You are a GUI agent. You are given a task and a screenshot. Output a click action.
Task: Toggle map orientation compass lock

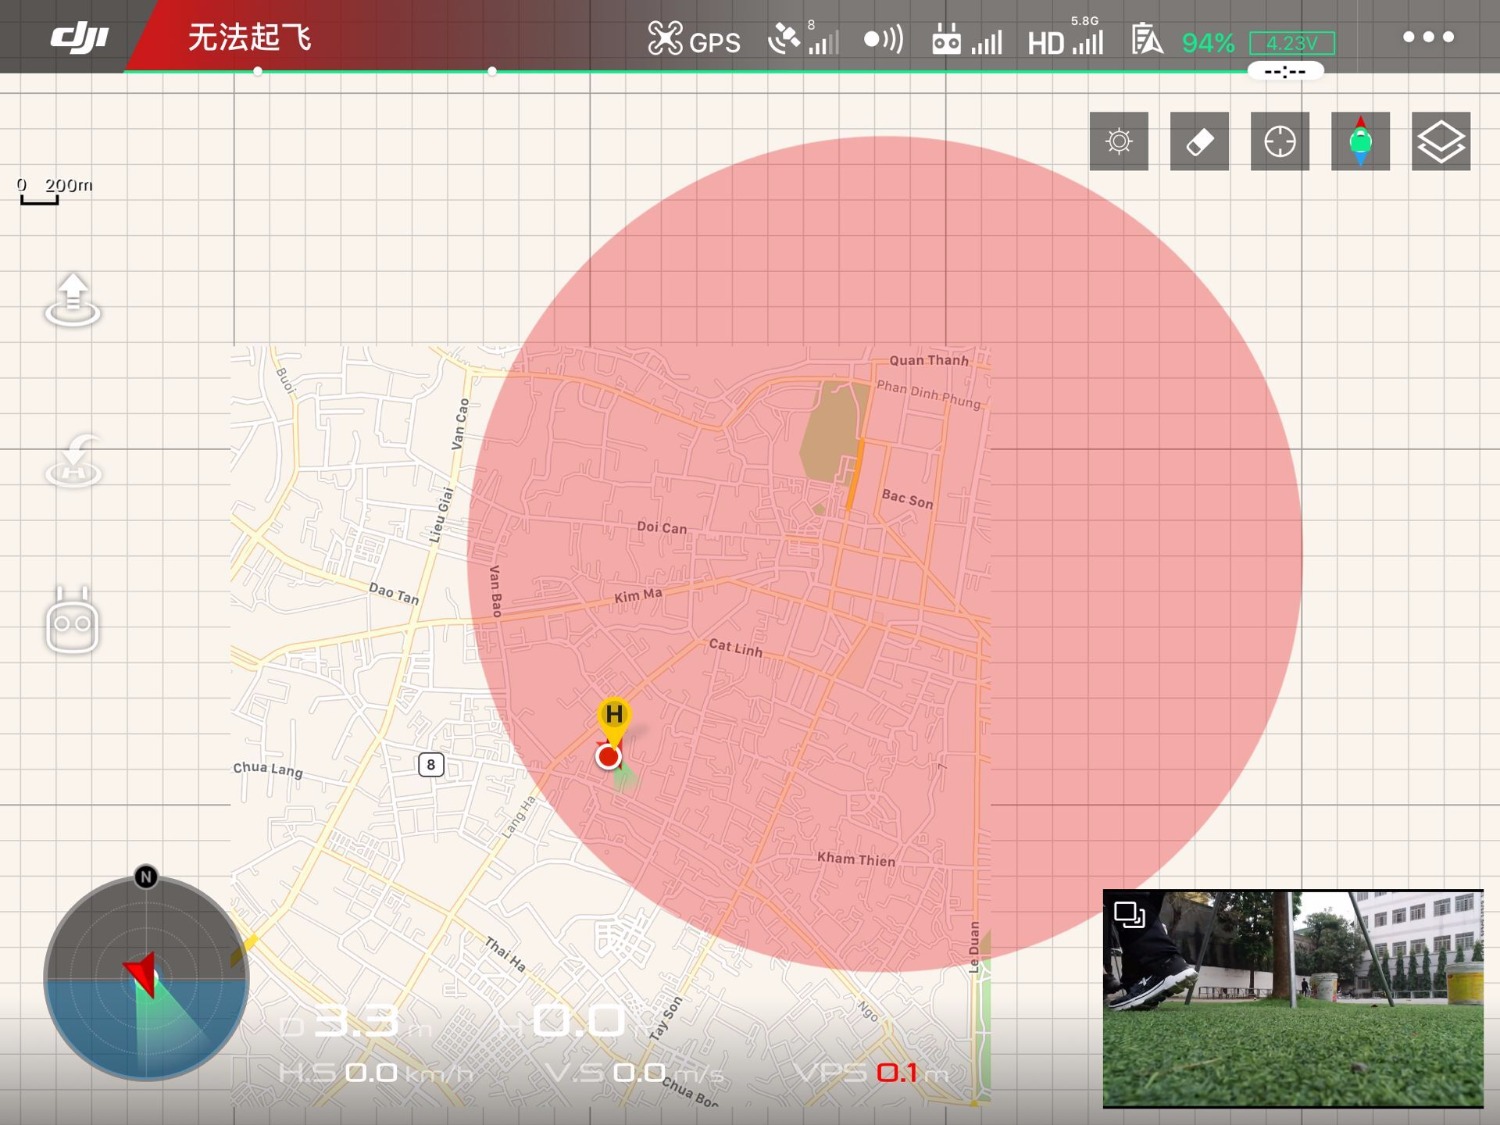coord(1360,141)
